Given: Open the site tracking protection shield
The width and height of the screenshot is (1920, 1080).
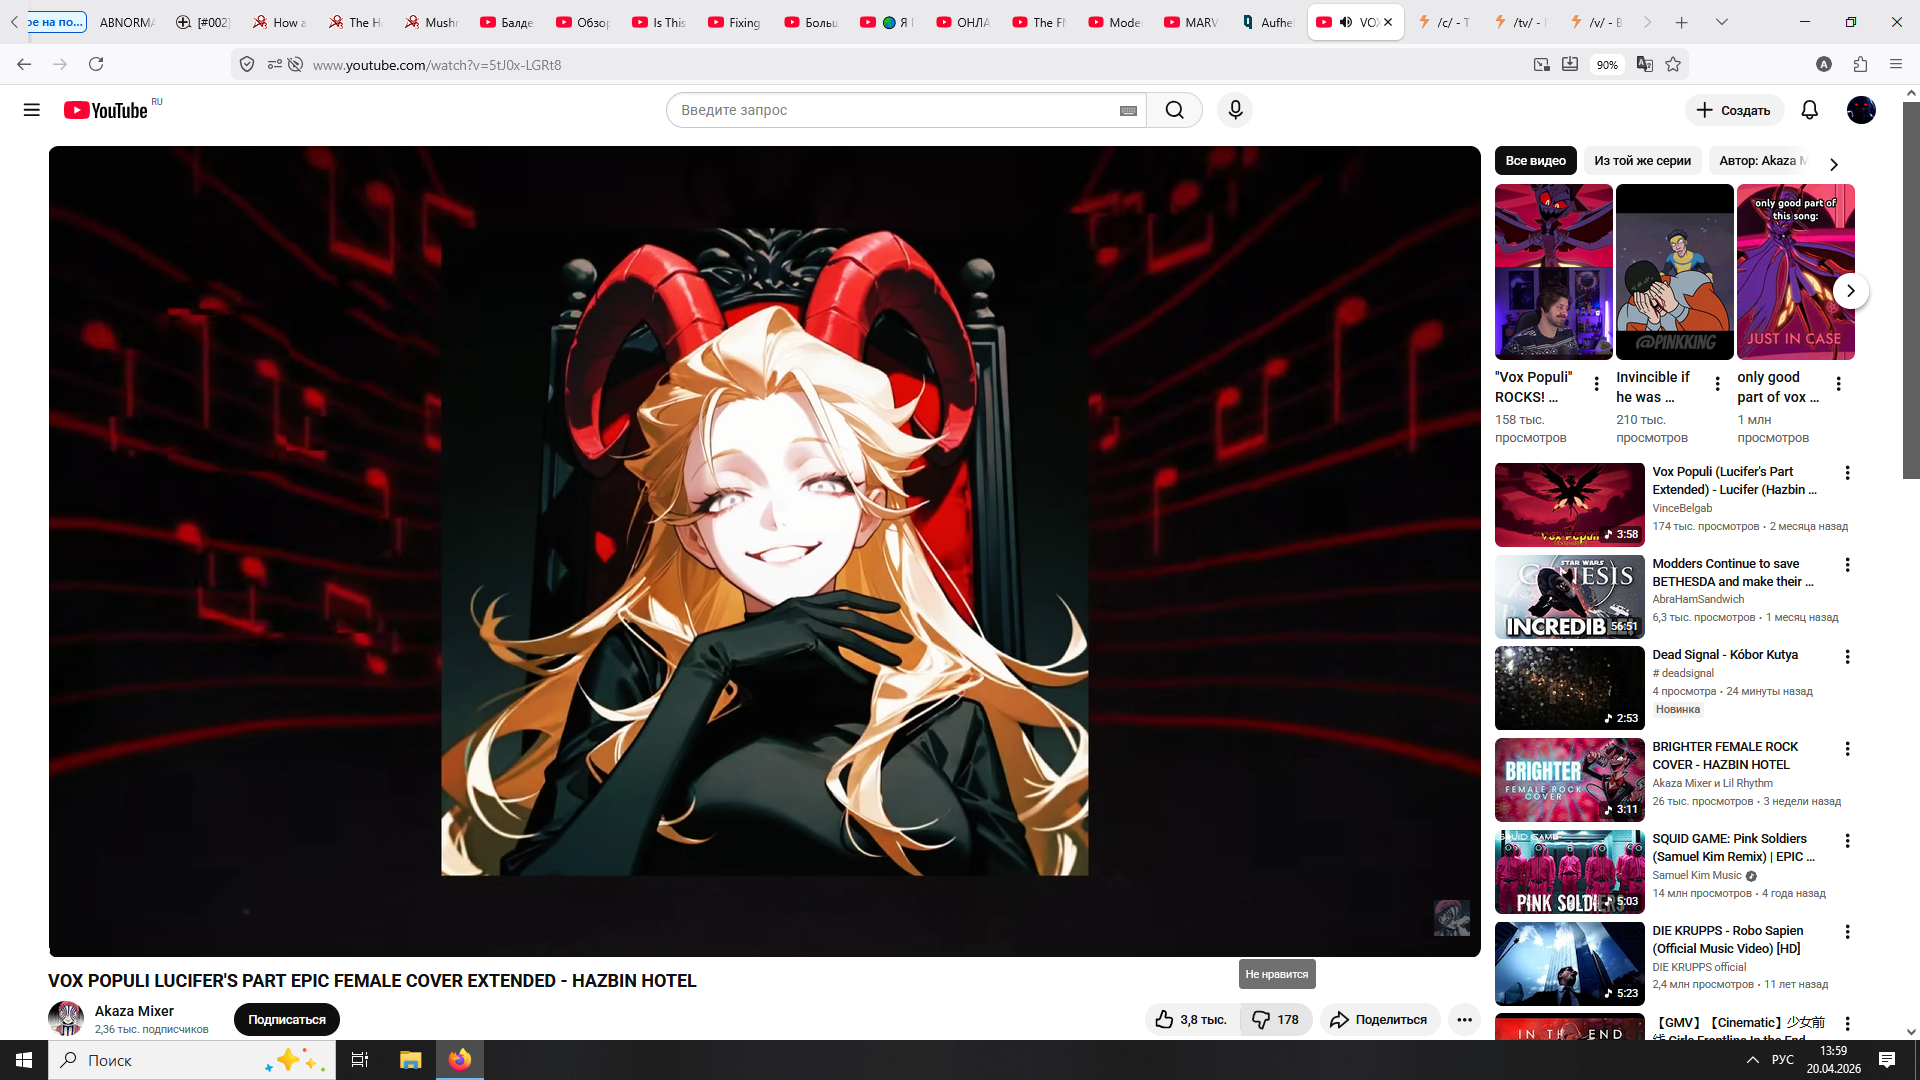Looking at the screenshot, I should point(247,64).
